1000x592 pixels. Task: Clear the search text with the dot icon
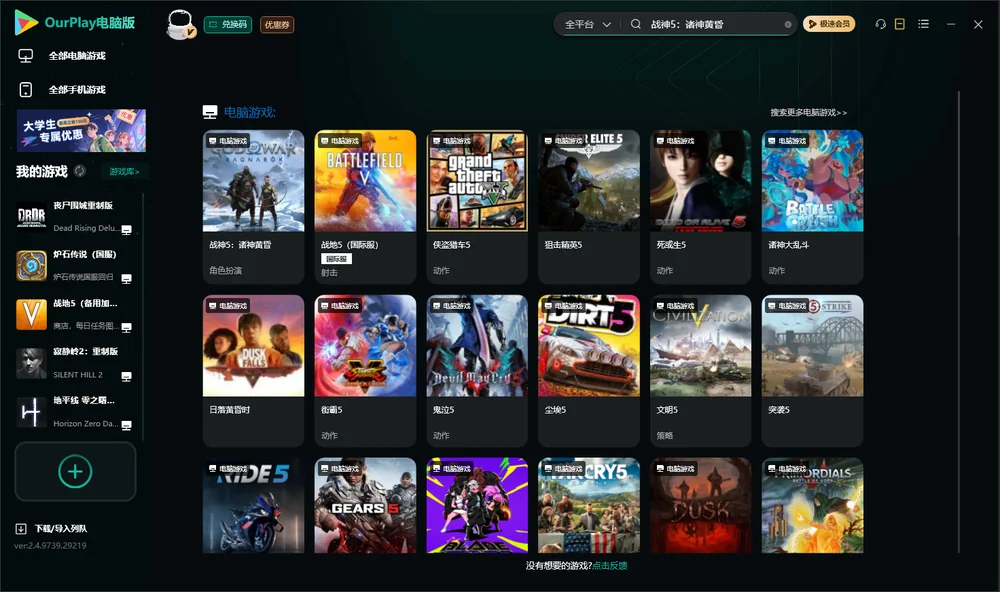click(x=788, y=24)
